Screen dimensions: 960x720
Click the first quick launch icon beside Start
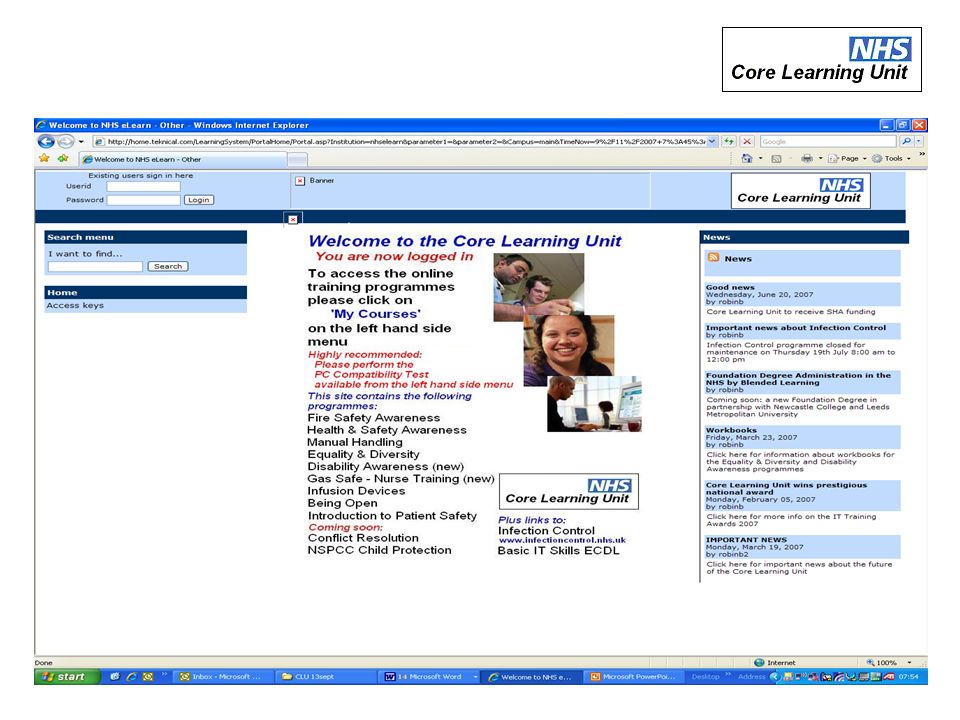pos(114,677)
